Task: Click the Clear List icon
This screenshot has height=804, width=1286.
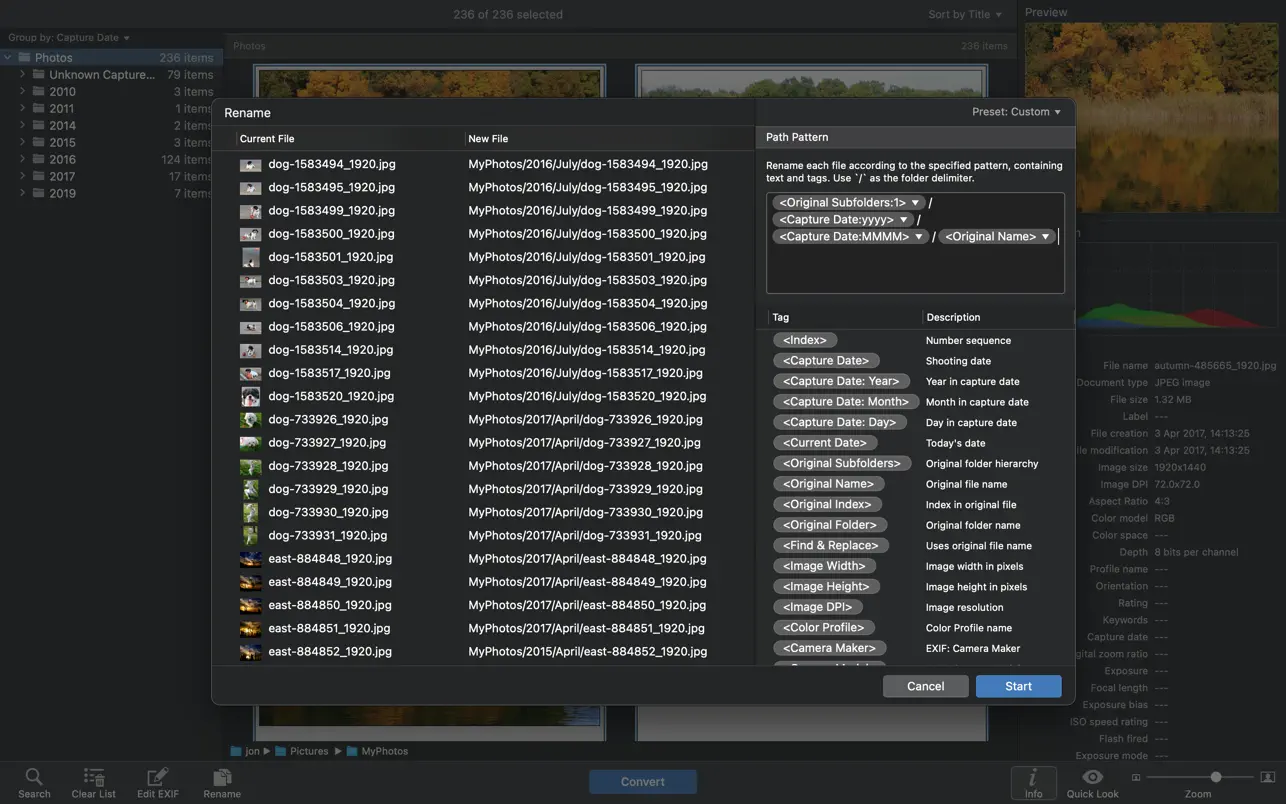Action: [93, 778]
